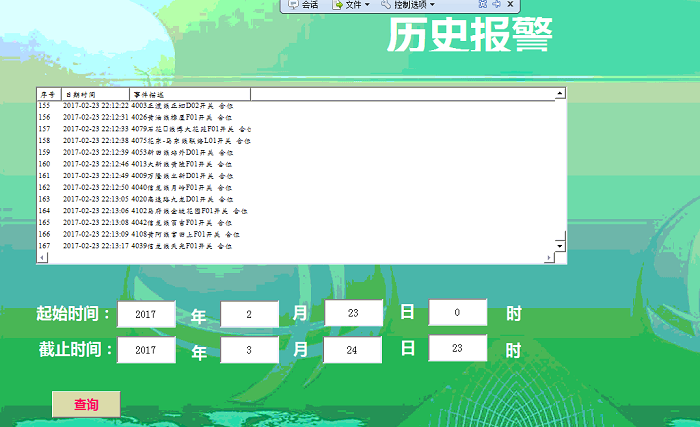Click the start day field showing 23
This screenshot has width=700, height=427.
[x=353, y=313]
